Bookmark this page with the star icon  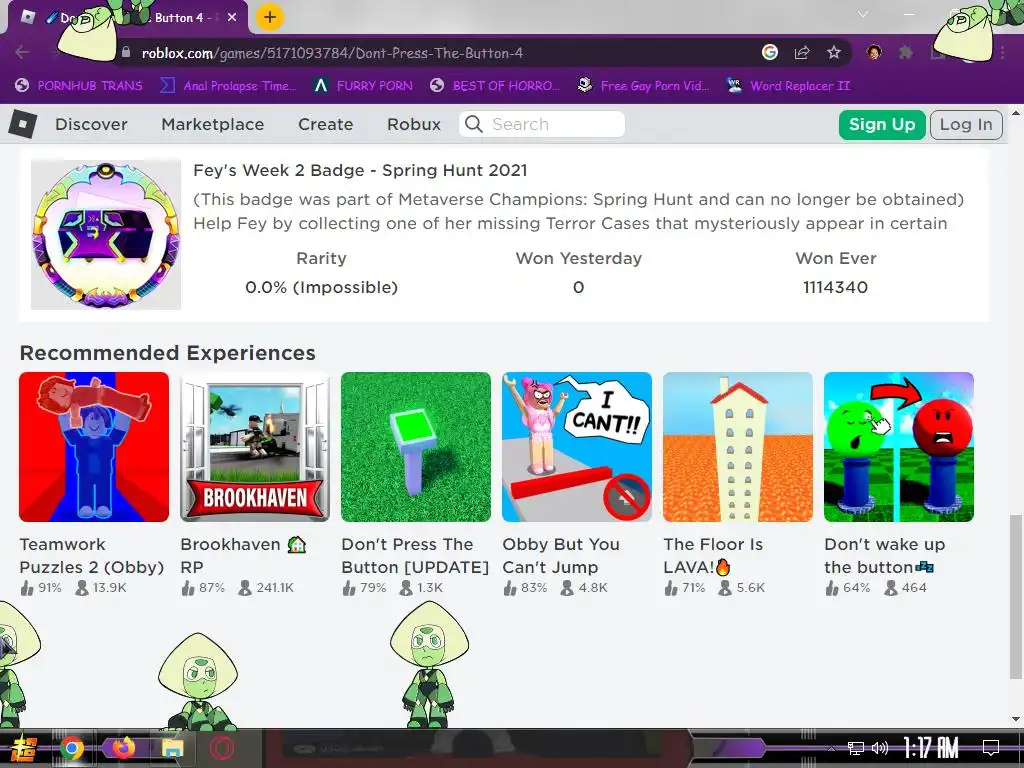pyautogui.click(x=834, y=52)
